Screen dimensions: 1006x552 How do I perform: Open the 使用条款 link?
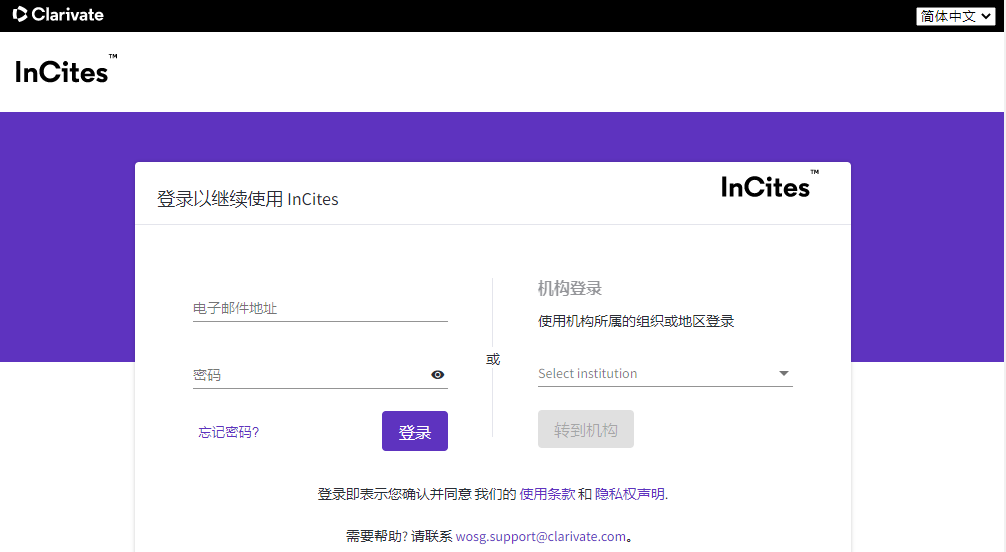[x=547, y=494]
